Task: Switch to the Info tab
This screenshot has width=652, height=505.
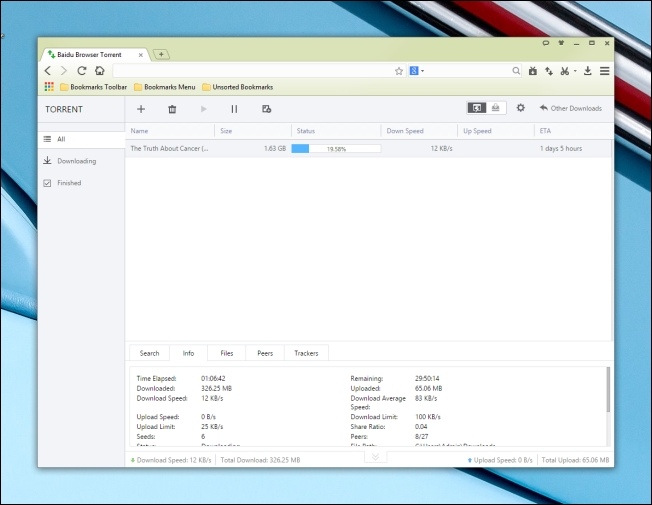Action: pos(188,353)
